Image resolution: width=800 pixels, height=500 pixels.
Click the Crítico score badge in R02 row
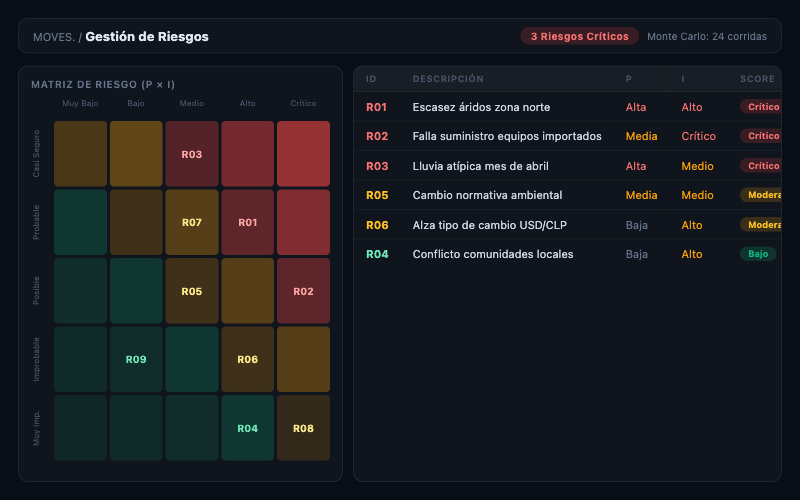click(761, 136)
